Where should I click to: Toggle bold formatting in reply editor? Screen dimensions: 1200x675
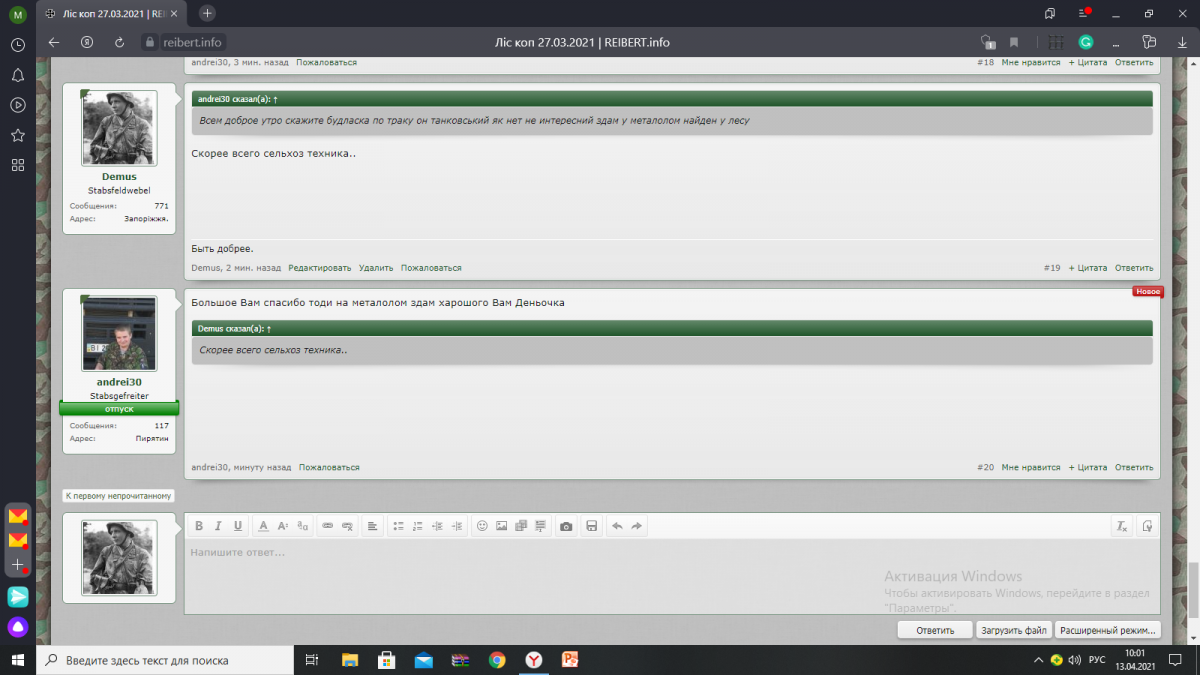(199, 526)
